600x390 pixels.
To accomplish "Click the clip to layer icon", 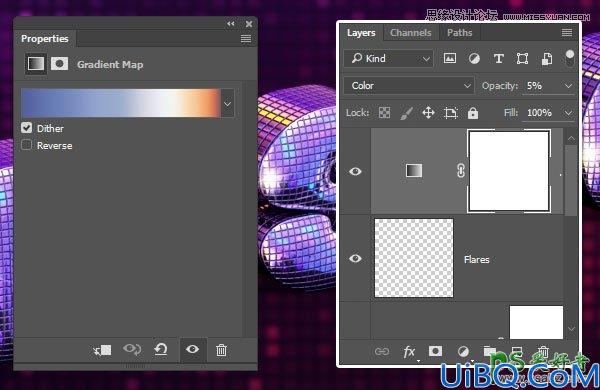I will pyautogui.click(x=103, y=350).
